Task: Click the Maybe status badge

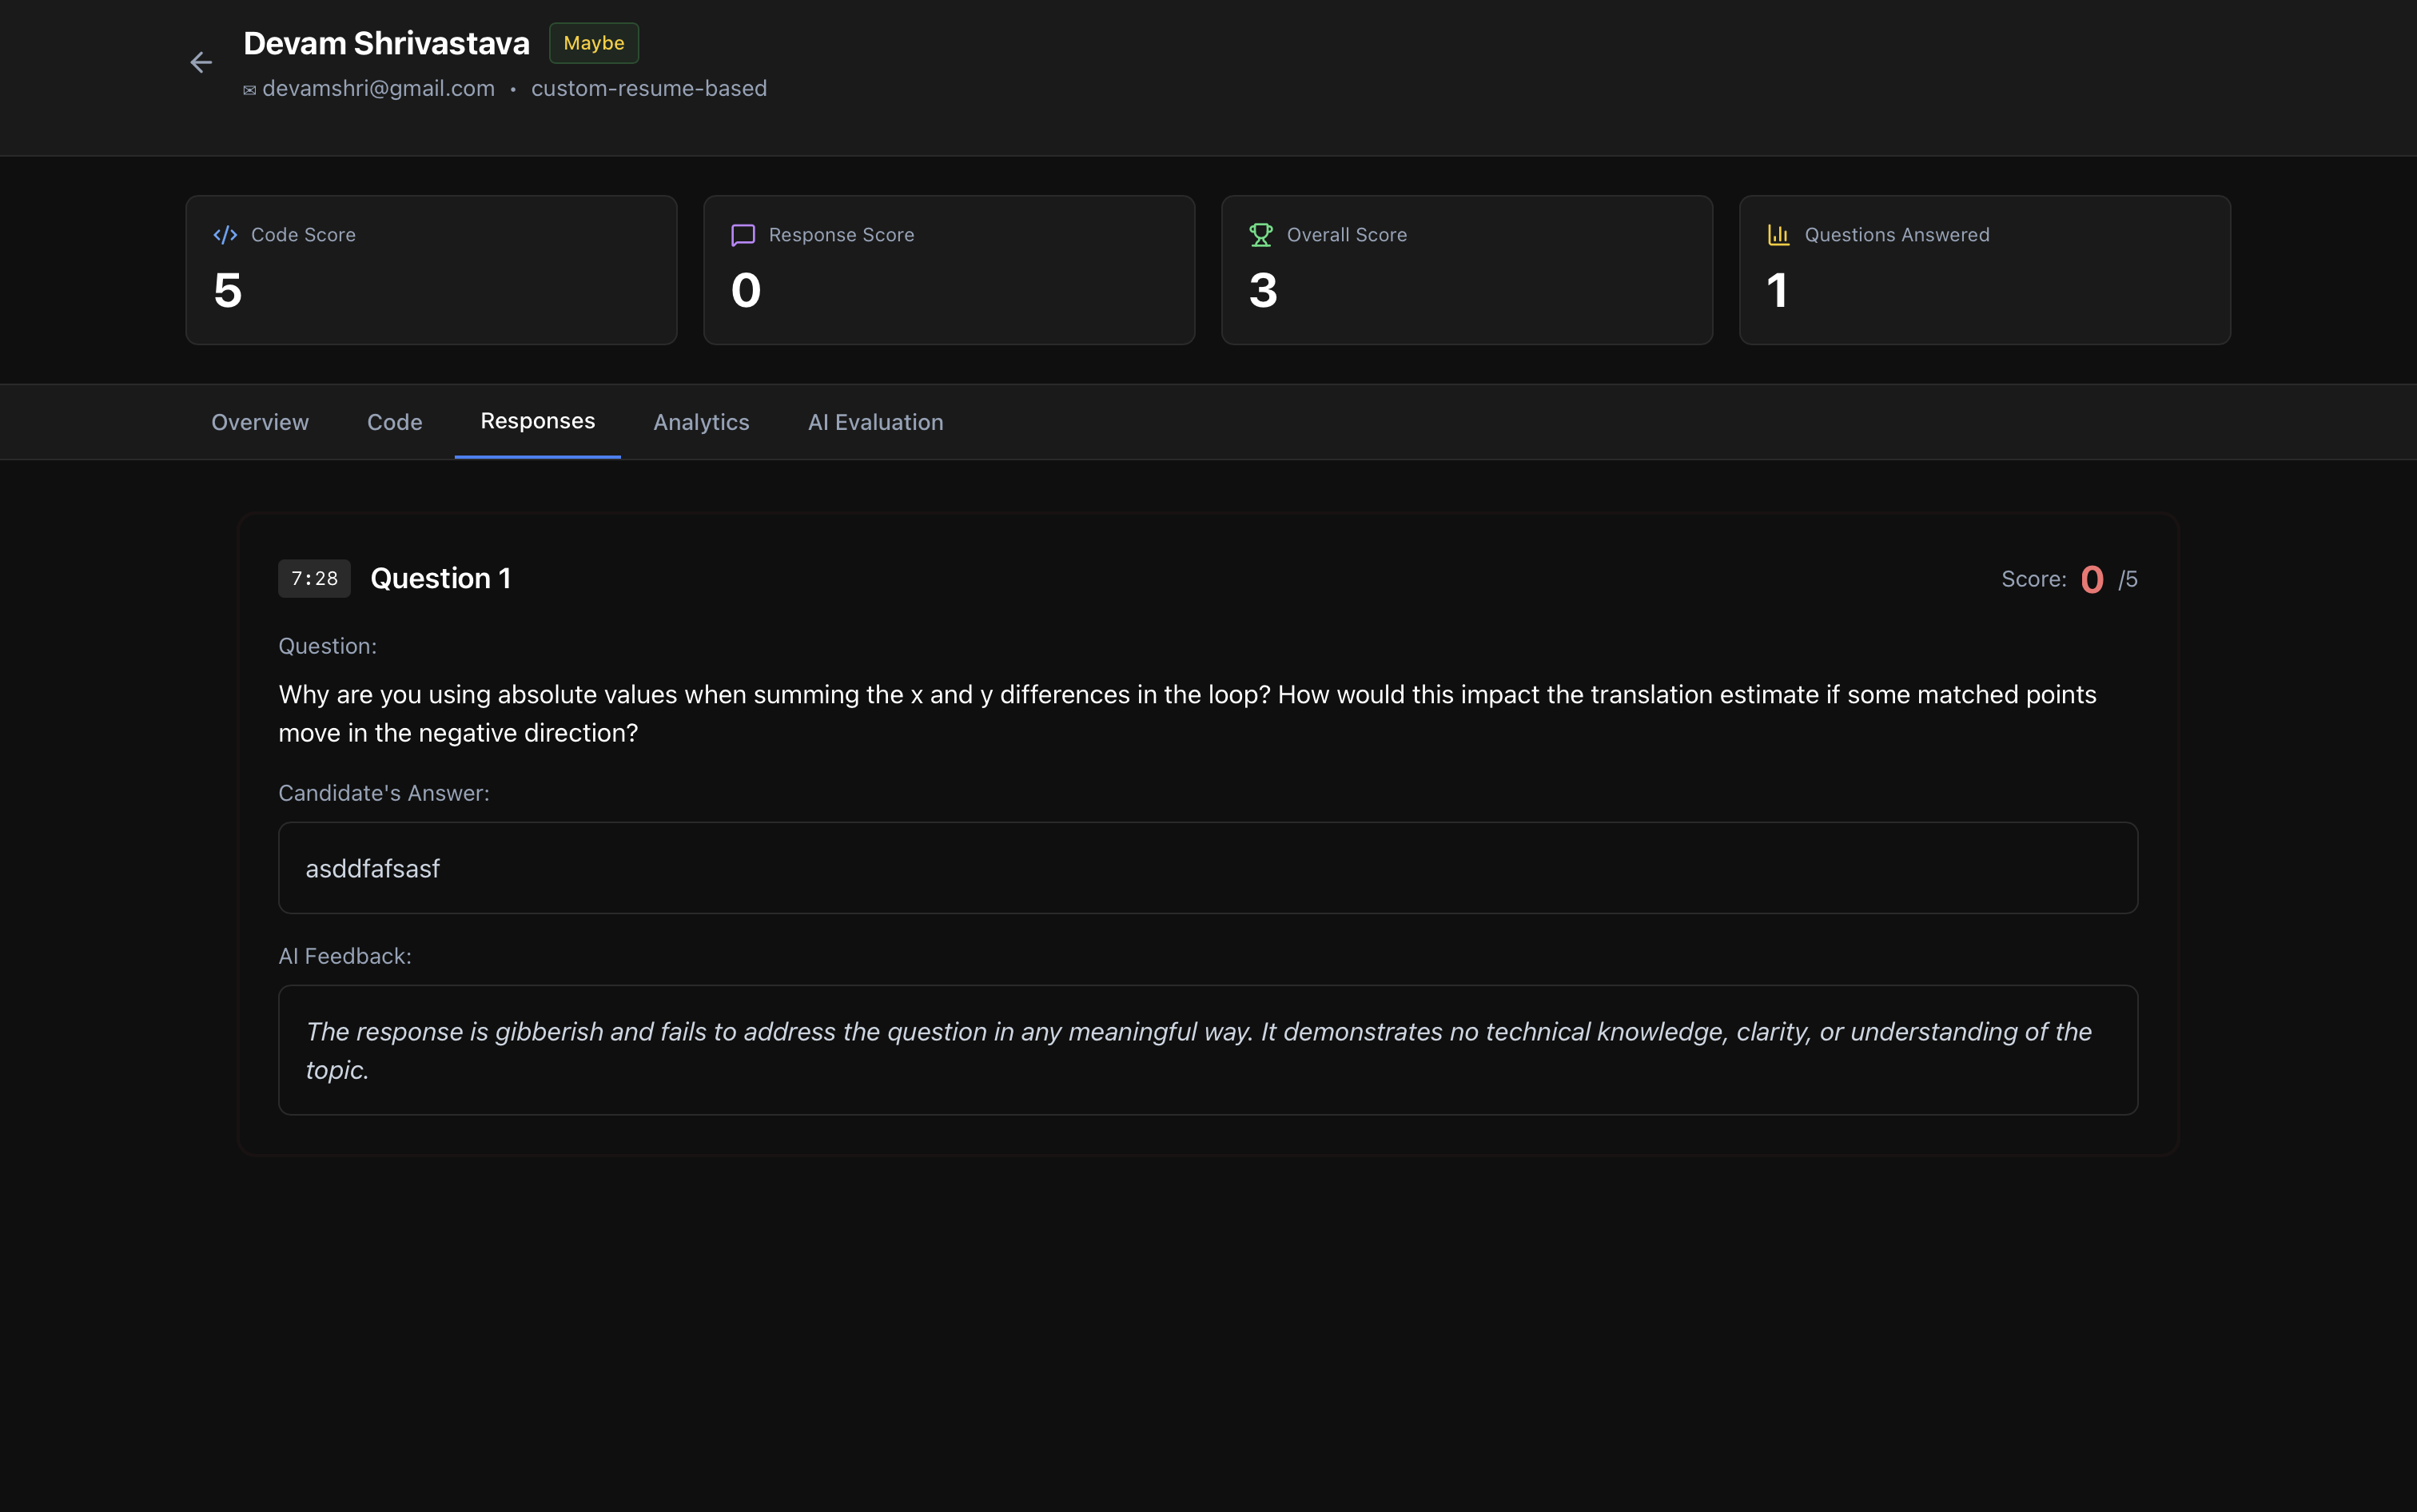Action: pos(594,43)
